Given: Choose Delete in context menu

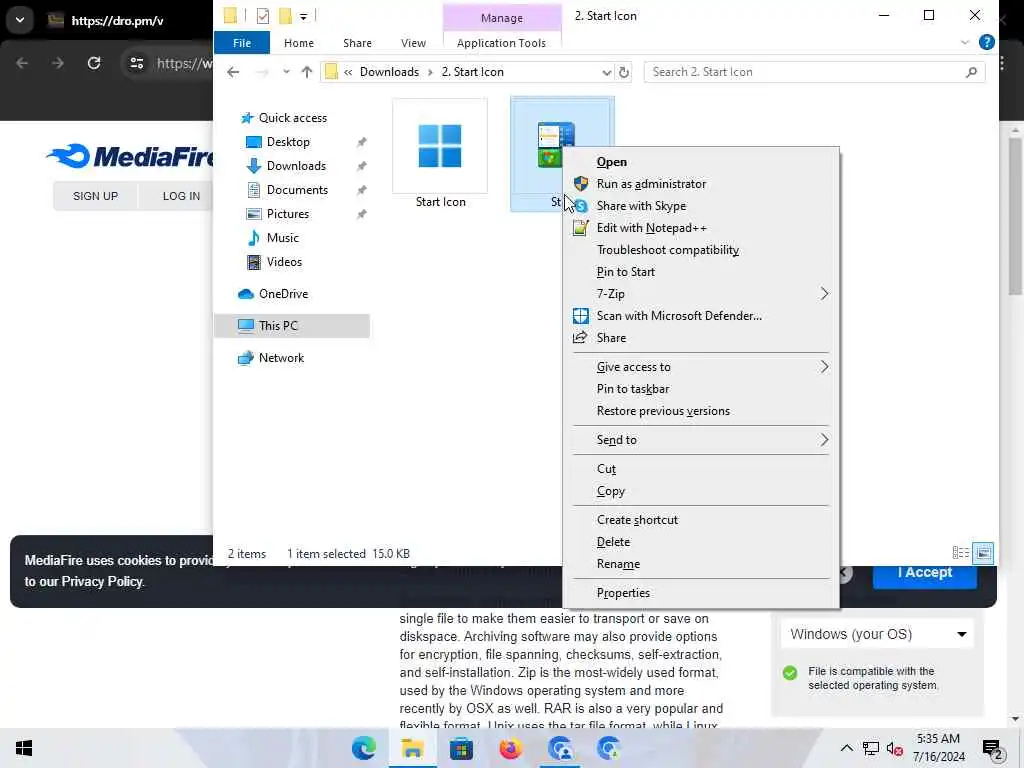Looking at the screenshot, I should (x=613, y=542).
